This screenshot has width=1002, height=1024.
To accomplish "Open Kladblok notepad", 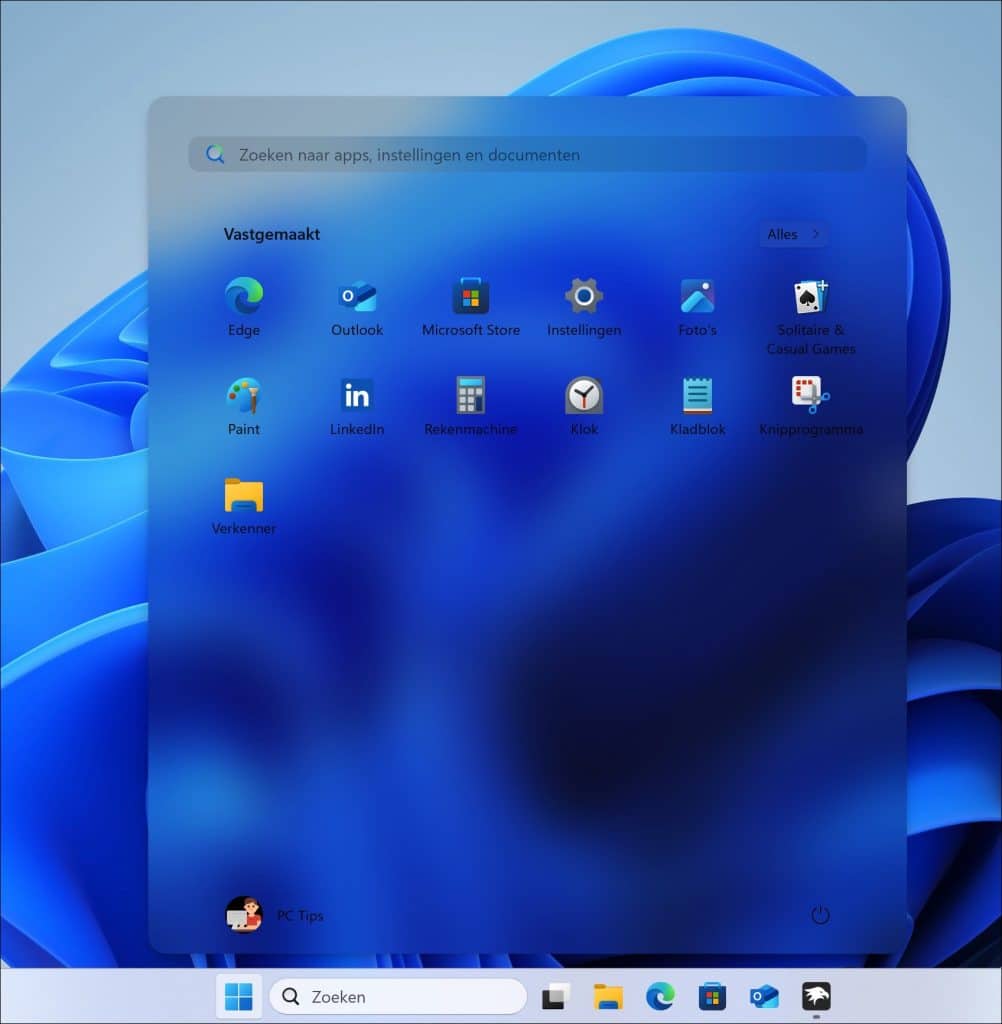I will (x=697, y=397).
